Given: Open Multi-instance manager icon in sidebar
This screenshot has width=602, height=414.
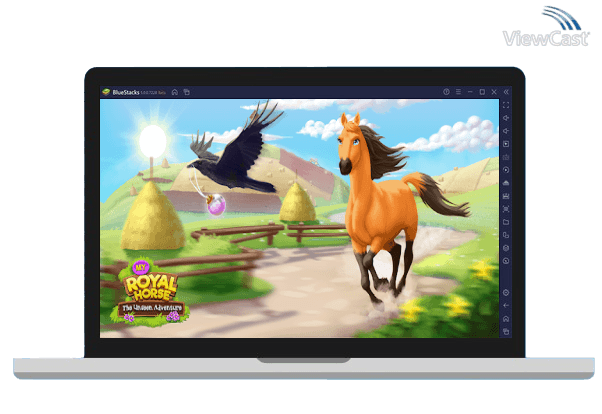Looking at the screenshot, I should (506, 235).
